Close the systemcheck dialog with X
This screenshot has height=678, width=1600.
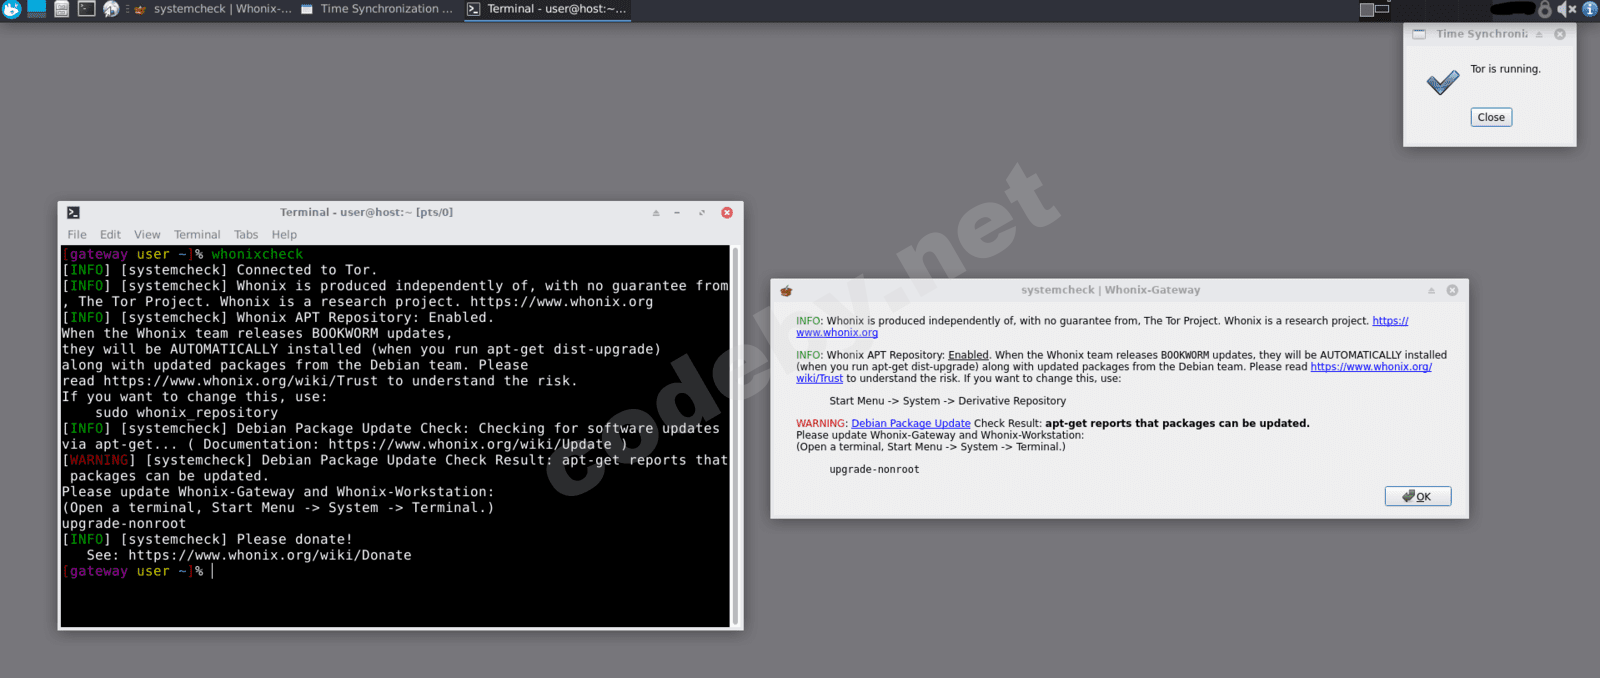[x=1452, y=291]
